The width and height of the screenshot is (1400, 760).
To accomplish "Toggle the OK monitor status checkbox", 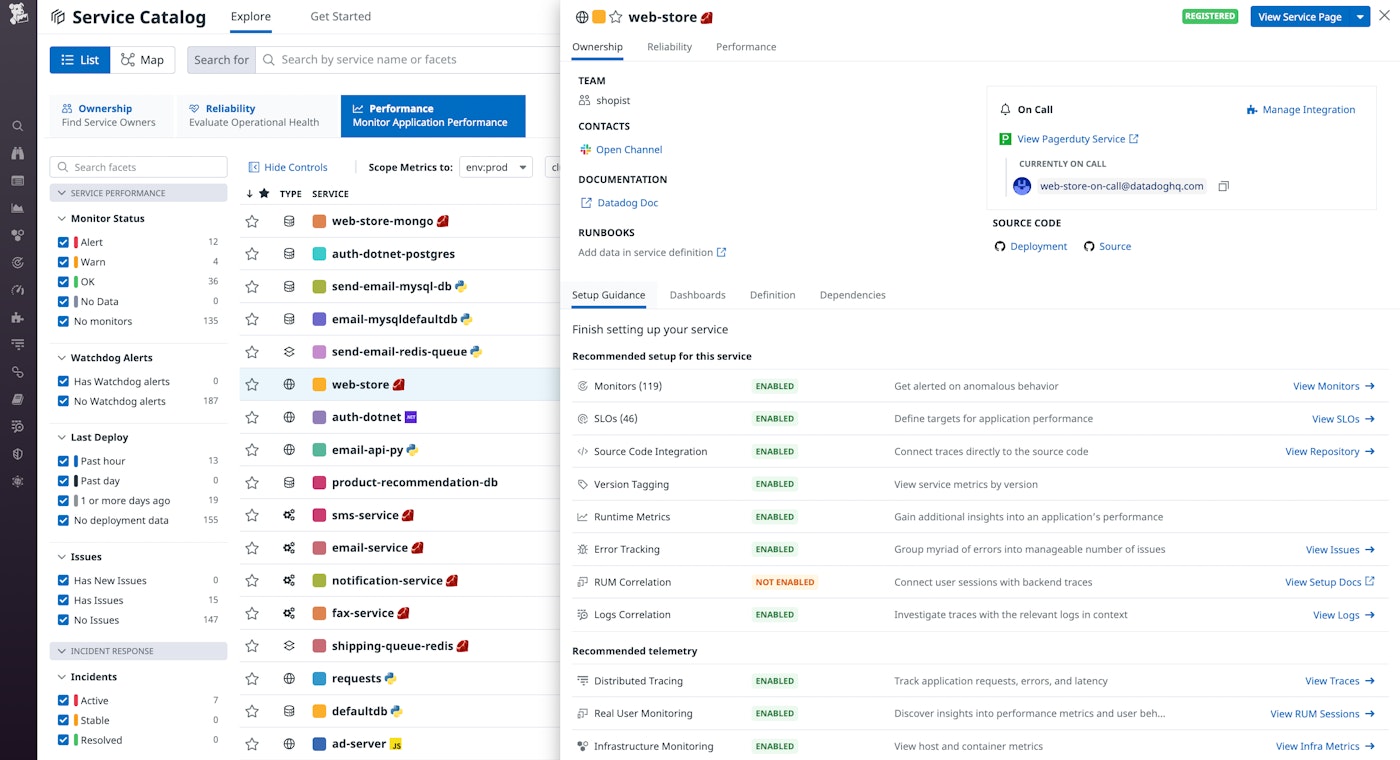I will (x=63, y=282).
